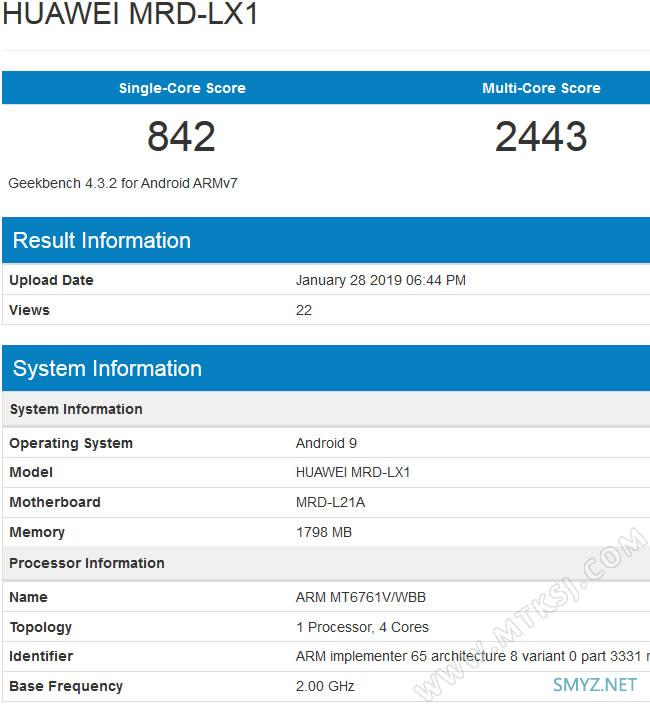This screenshot has height=704, width=650.
Task: Select the Base Frequency label
Action: point(66,686)
